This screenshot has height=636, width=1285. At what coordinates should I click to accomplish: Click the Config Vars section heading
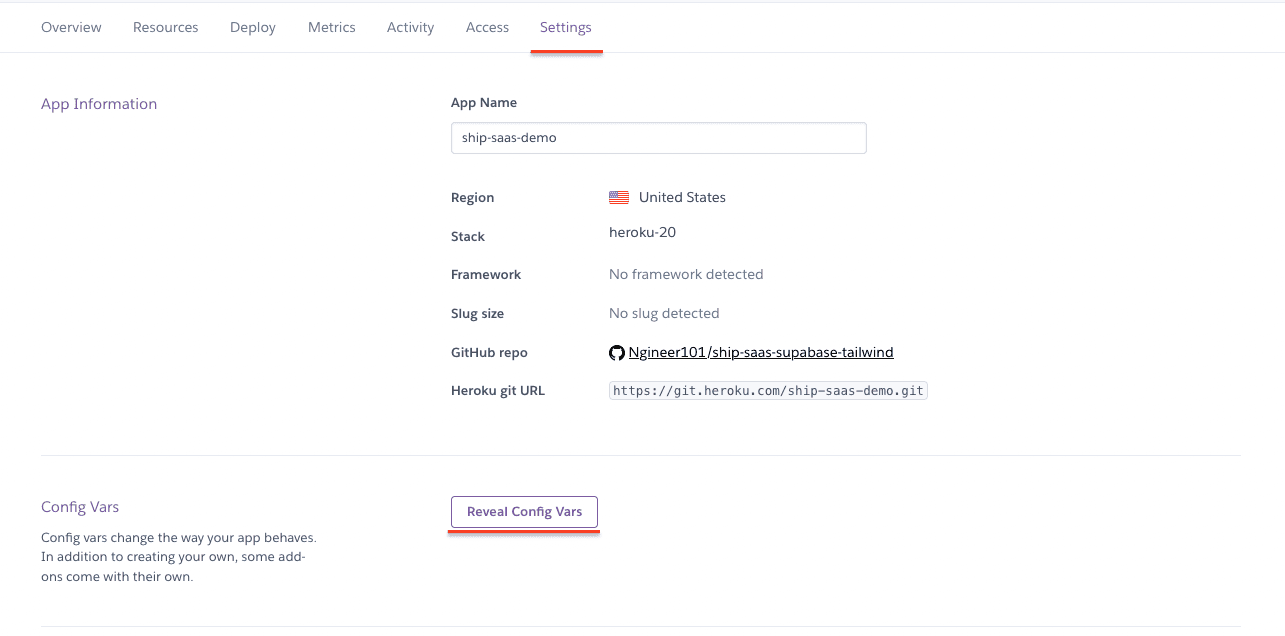(x=79, y=507)
